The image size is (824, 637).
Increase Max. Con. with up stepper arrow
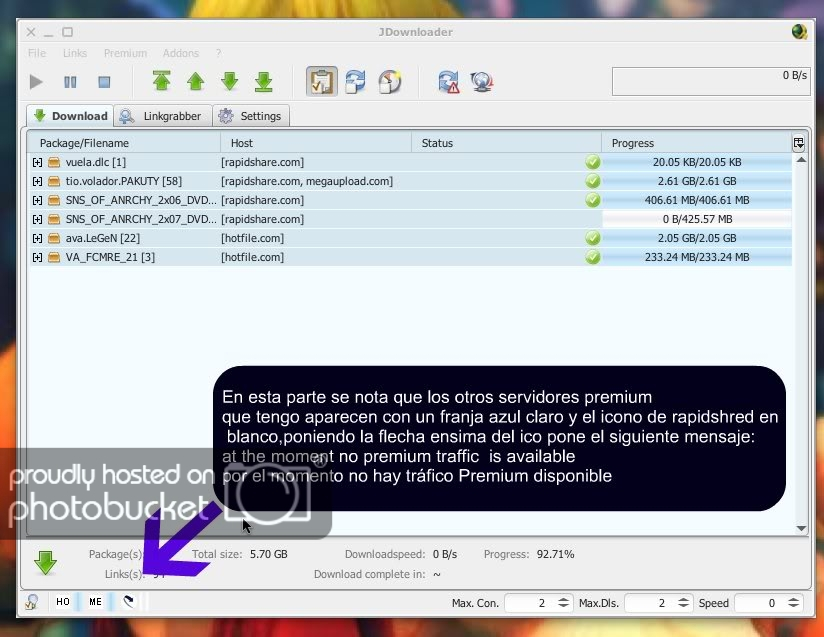[563, 600]
